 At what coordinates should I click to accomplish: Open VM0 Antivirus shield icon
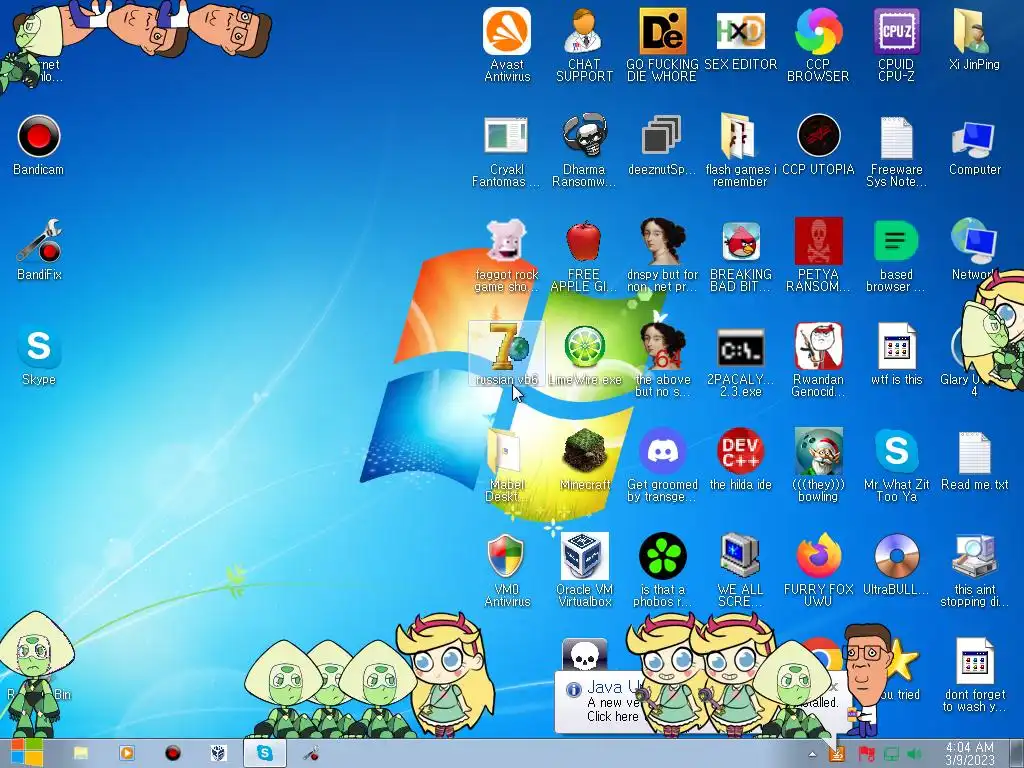[x=507, y=571]
